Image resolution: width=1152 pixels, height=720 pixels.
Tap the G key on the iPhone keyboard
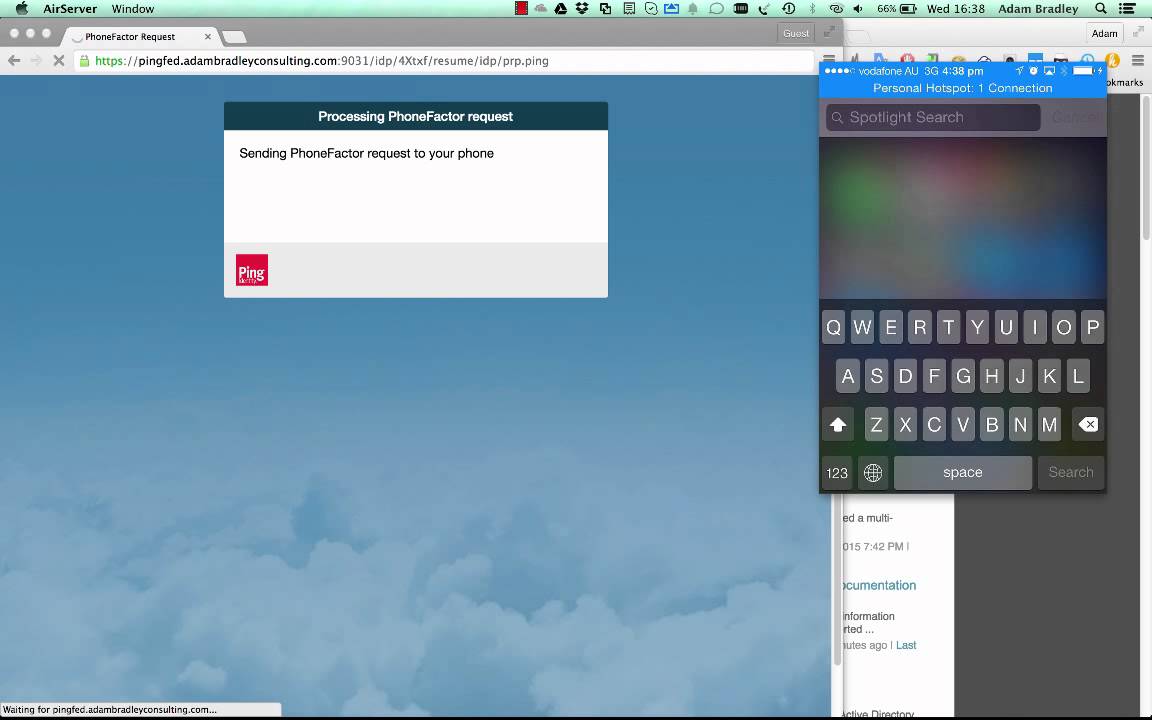(962, 375)
